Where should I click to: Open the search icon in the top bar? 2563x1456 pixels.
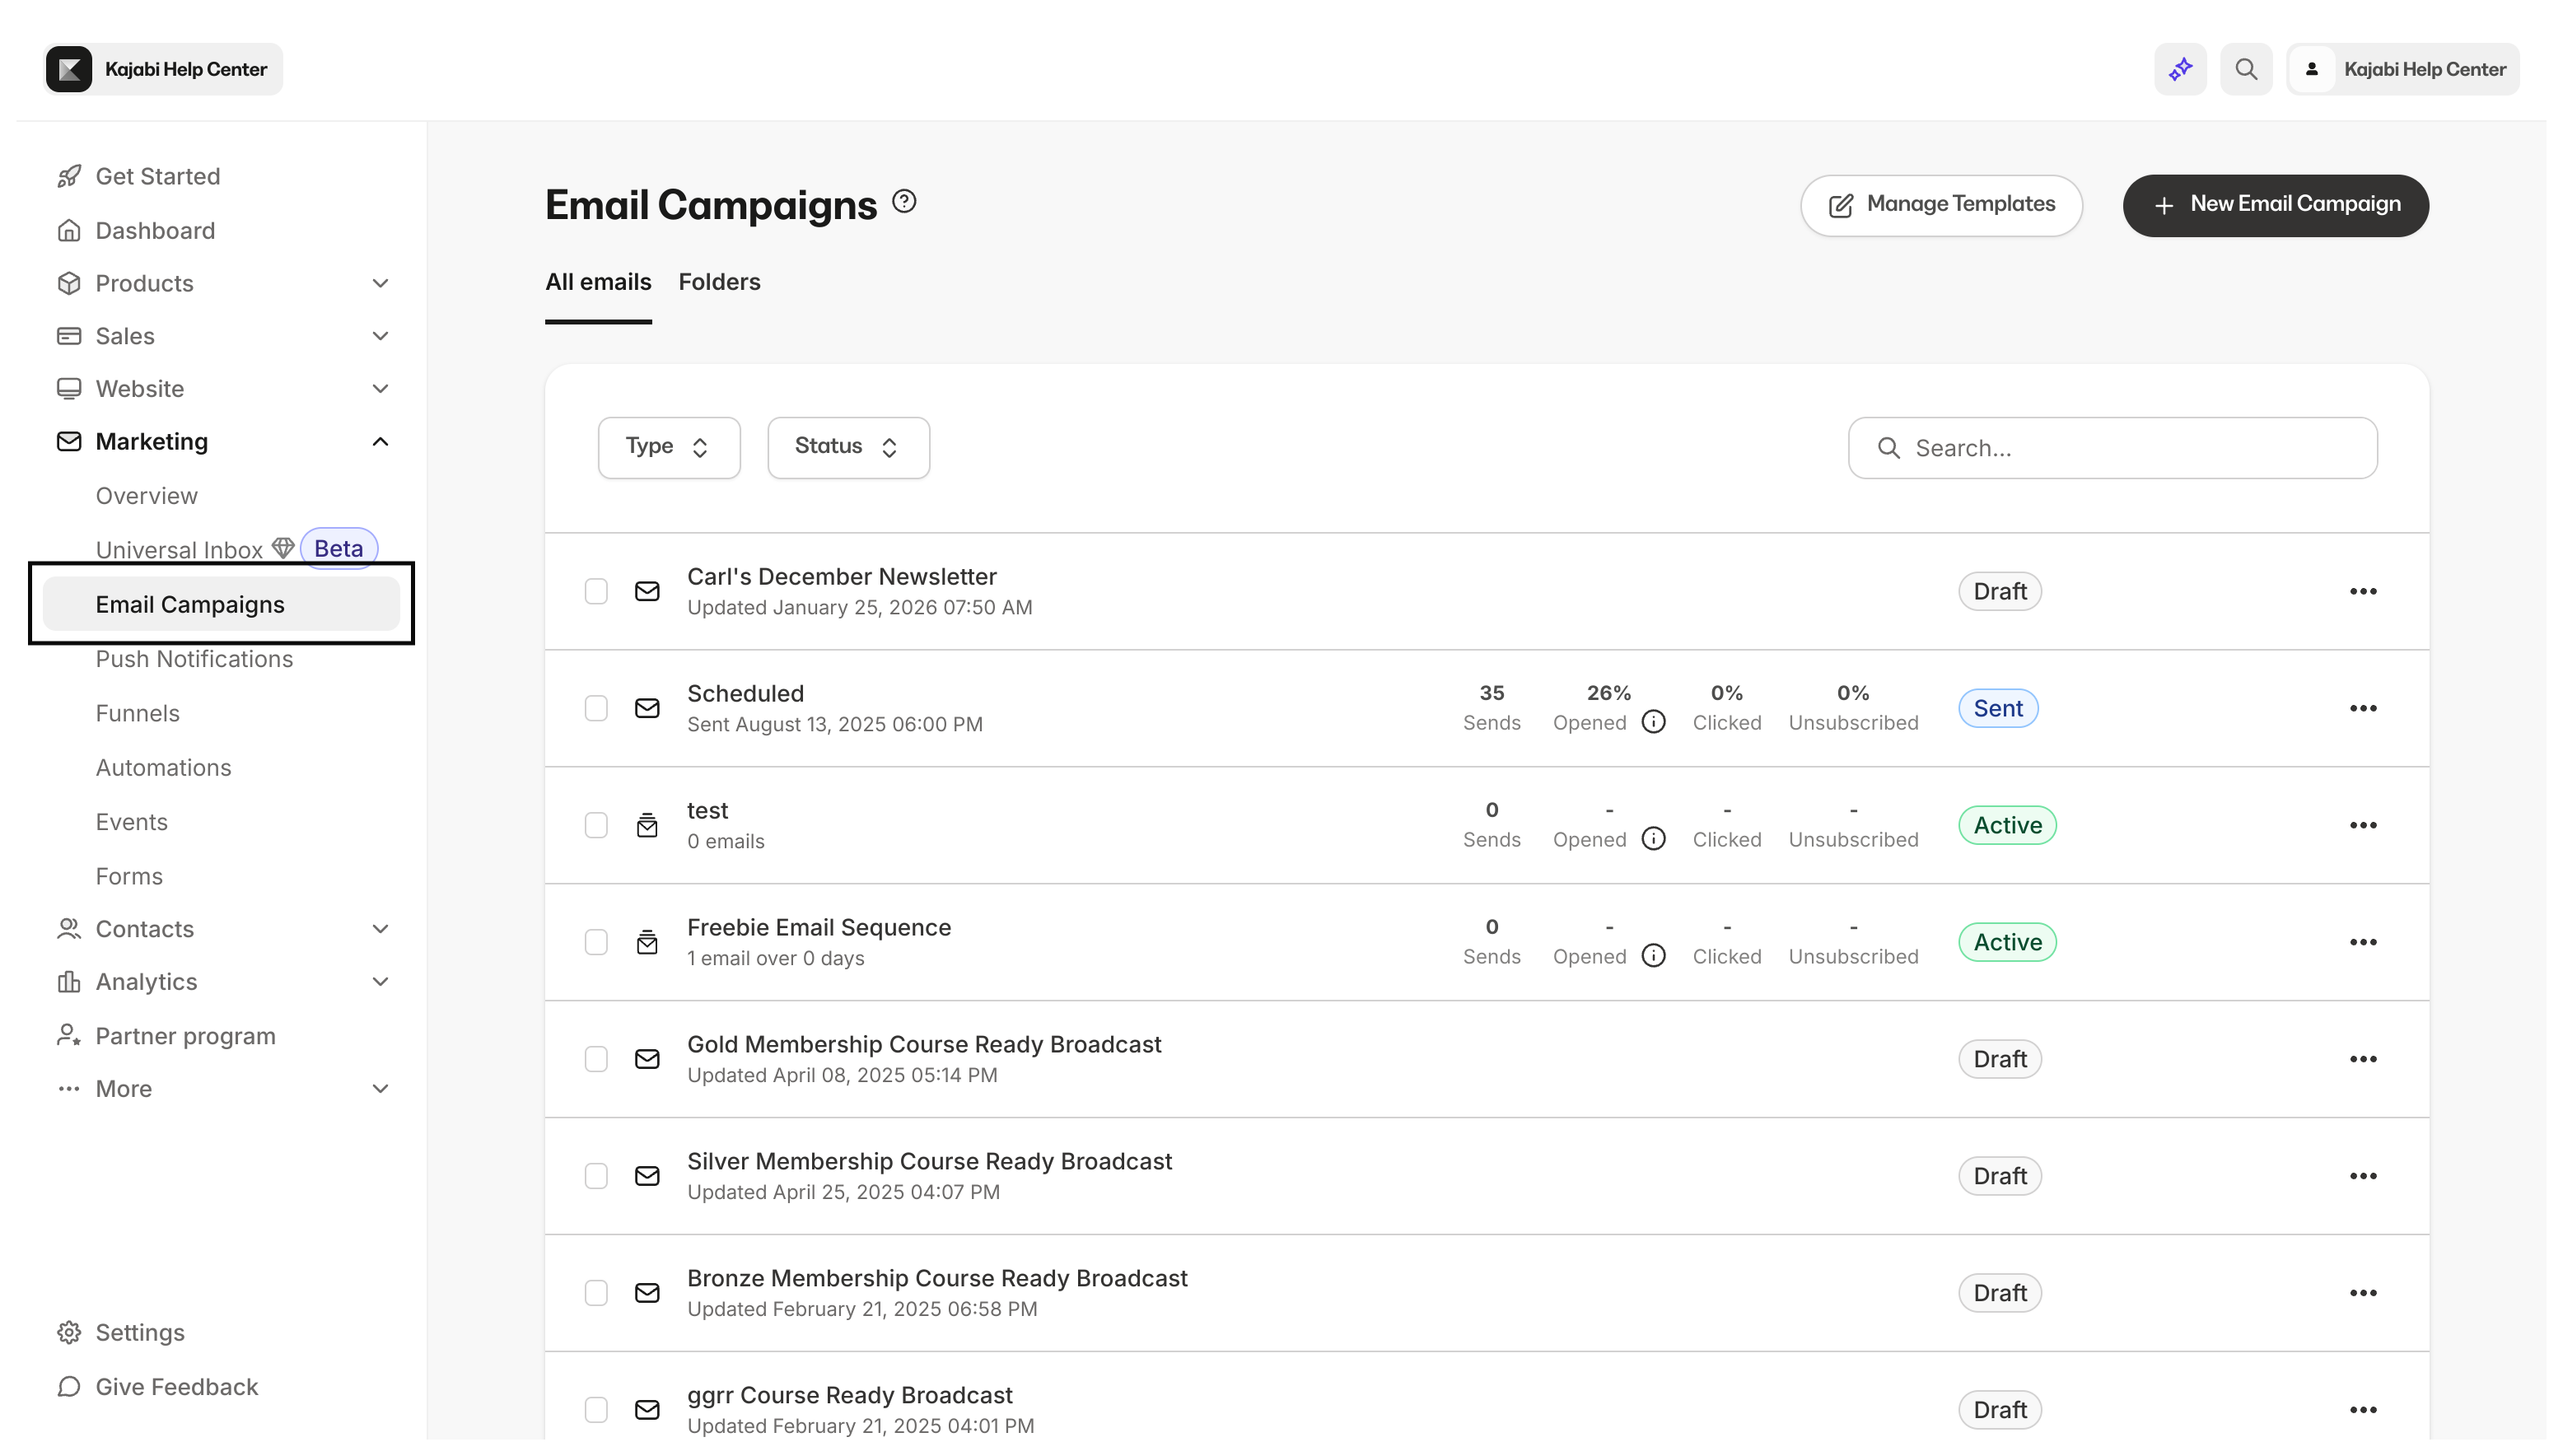(2246, 68)
